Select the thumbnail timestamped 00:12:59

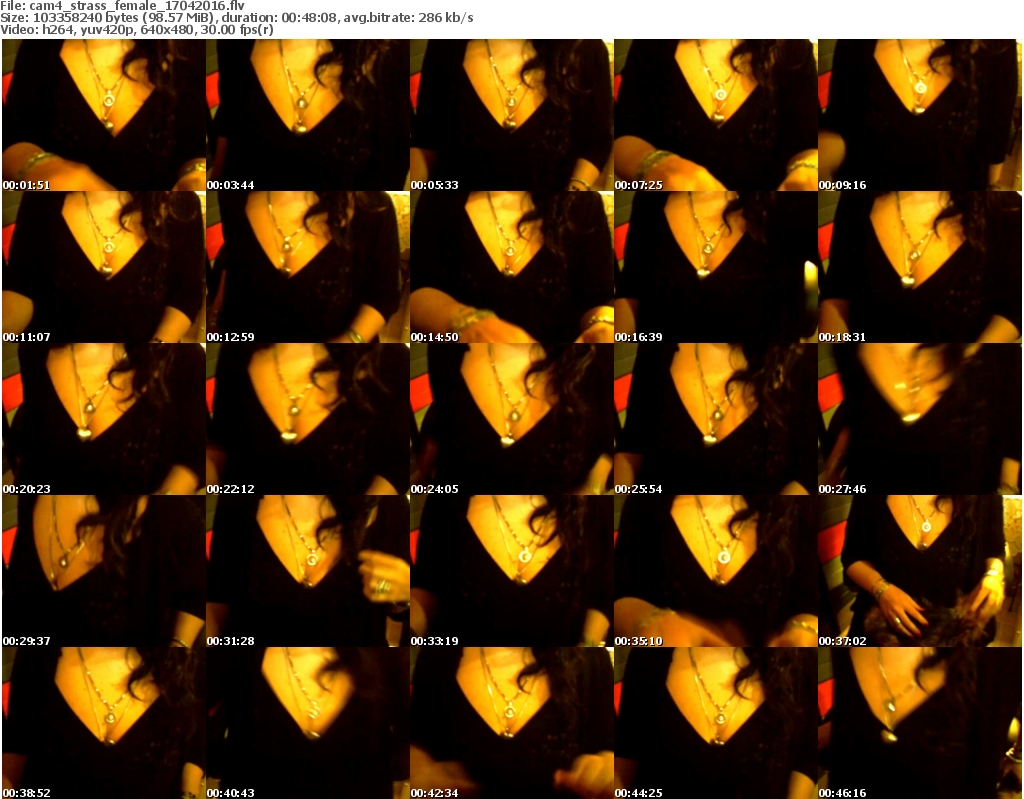pos(308,267)
